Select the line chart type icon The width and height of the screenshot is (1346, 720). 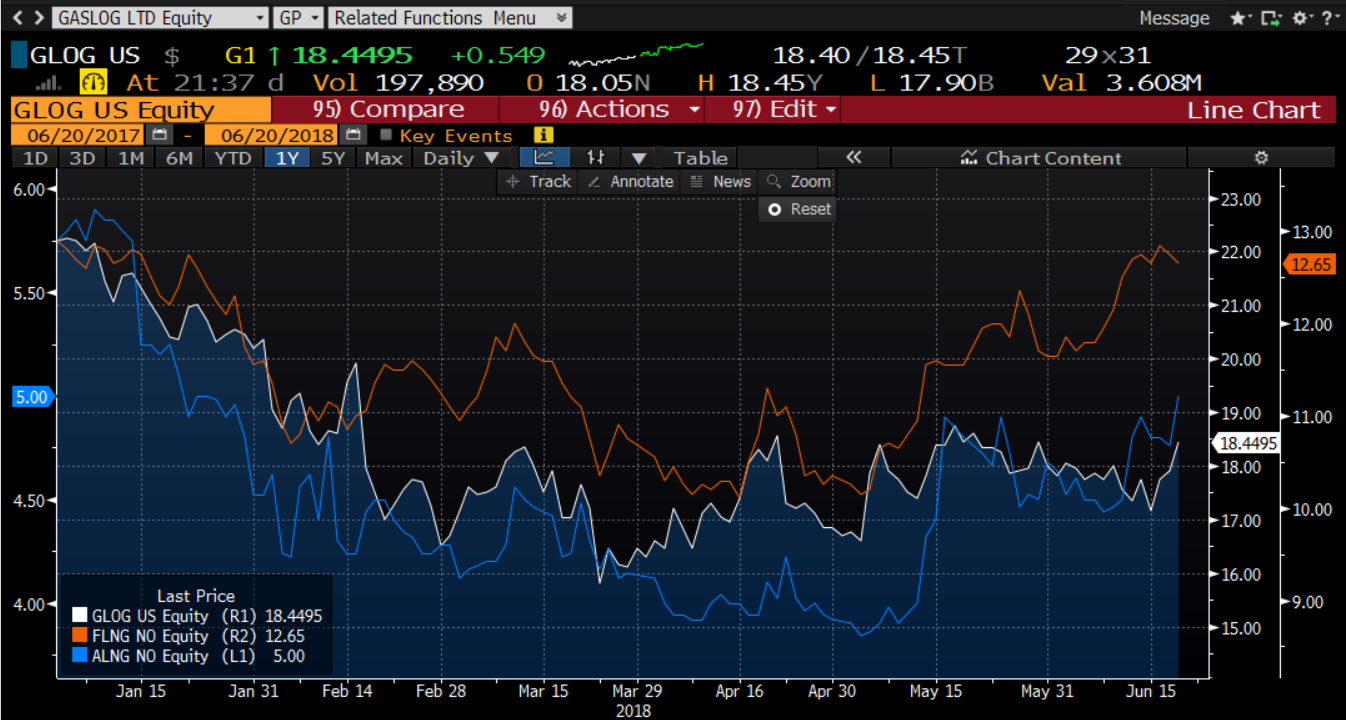tap(545, 157)
